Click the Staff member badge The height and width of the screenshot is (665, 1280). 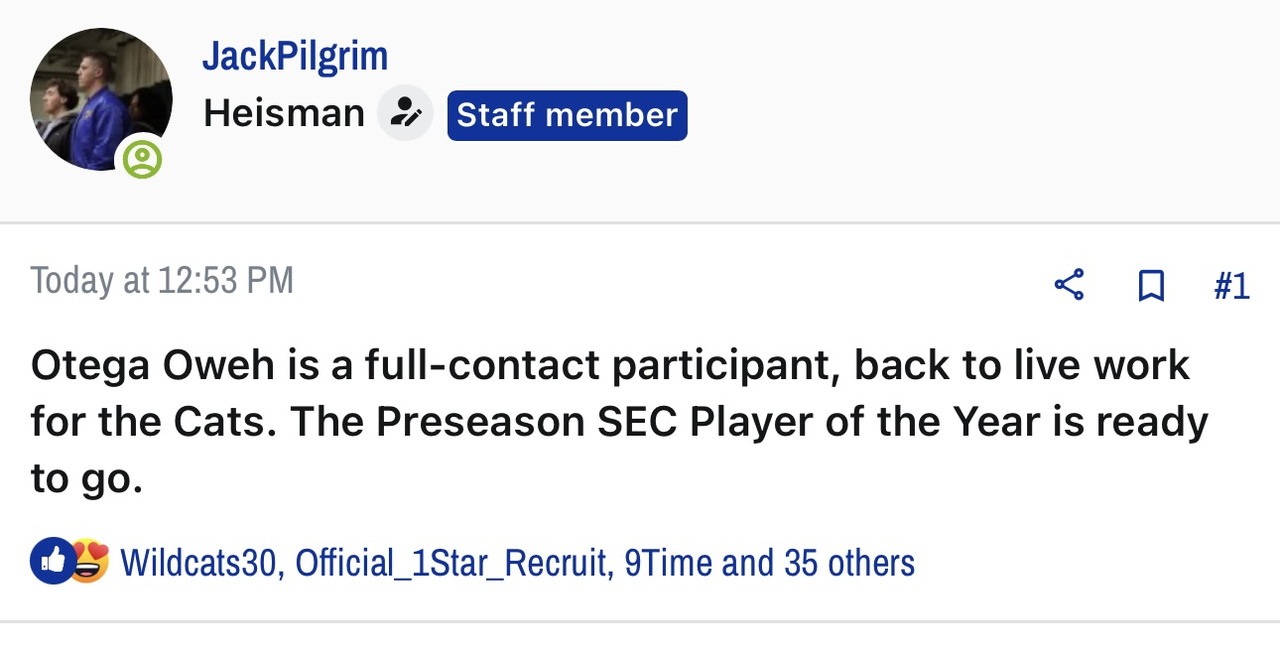(567, 115)
